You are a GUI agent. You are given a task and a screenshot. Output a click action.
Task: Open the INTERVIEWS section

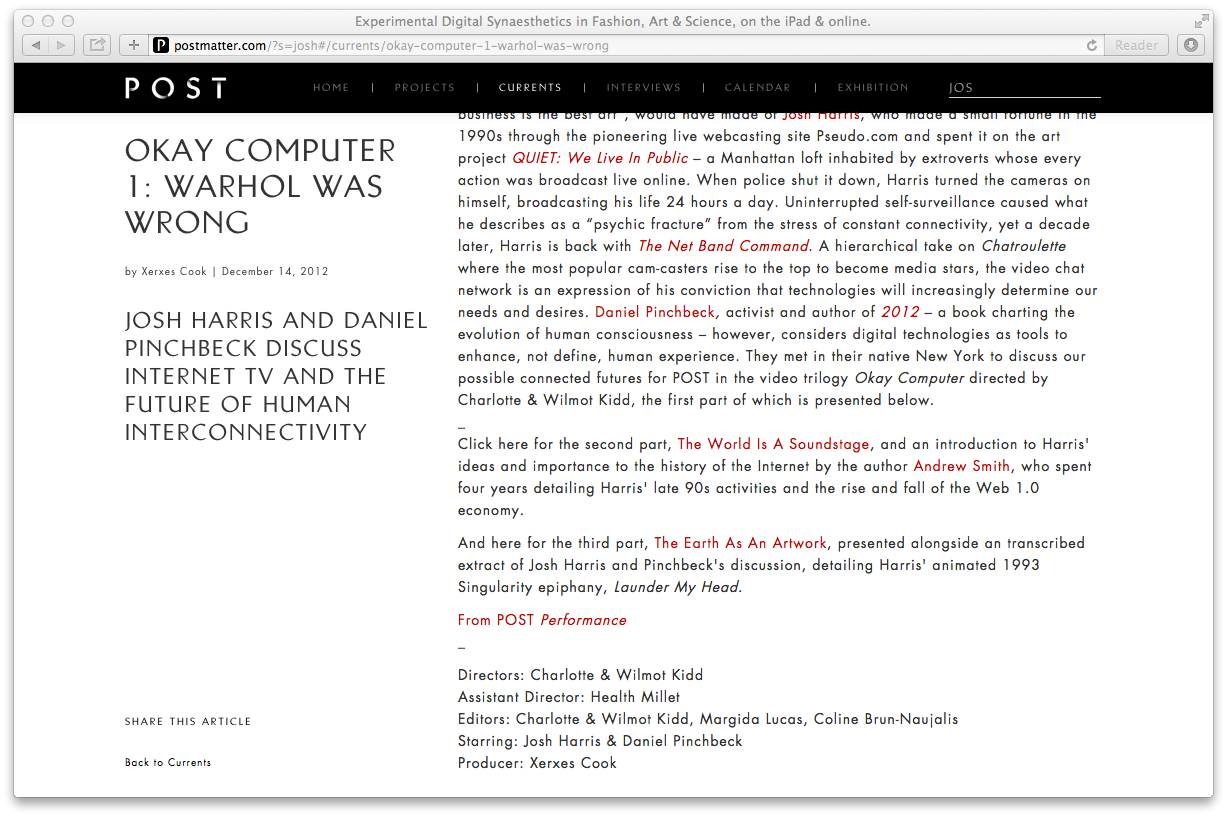click(x=644, y=88)
